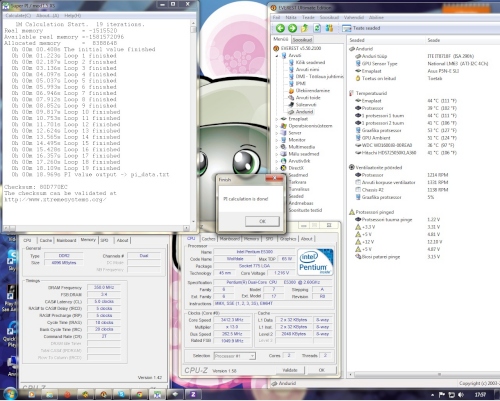Image resolution: width=500 pixels, height=401 pixels.
Task: Click the CPU-Z purple Z taskbar icon
Action: [x=193, y=395]
